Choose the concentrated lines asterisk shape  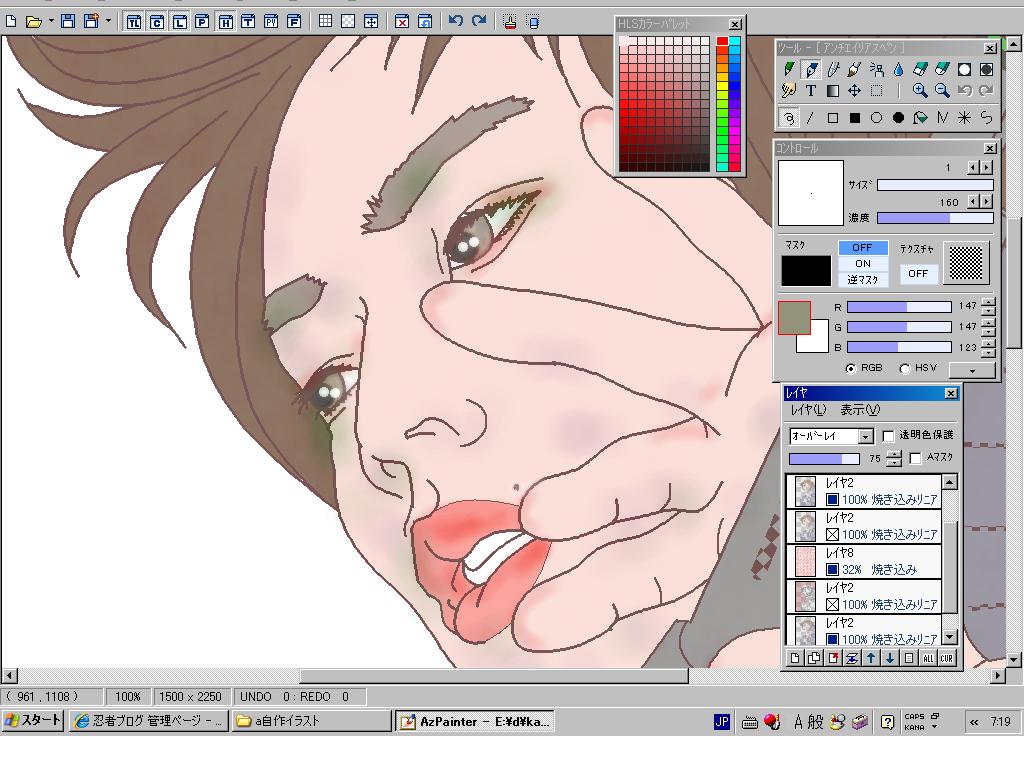point(965,118)
